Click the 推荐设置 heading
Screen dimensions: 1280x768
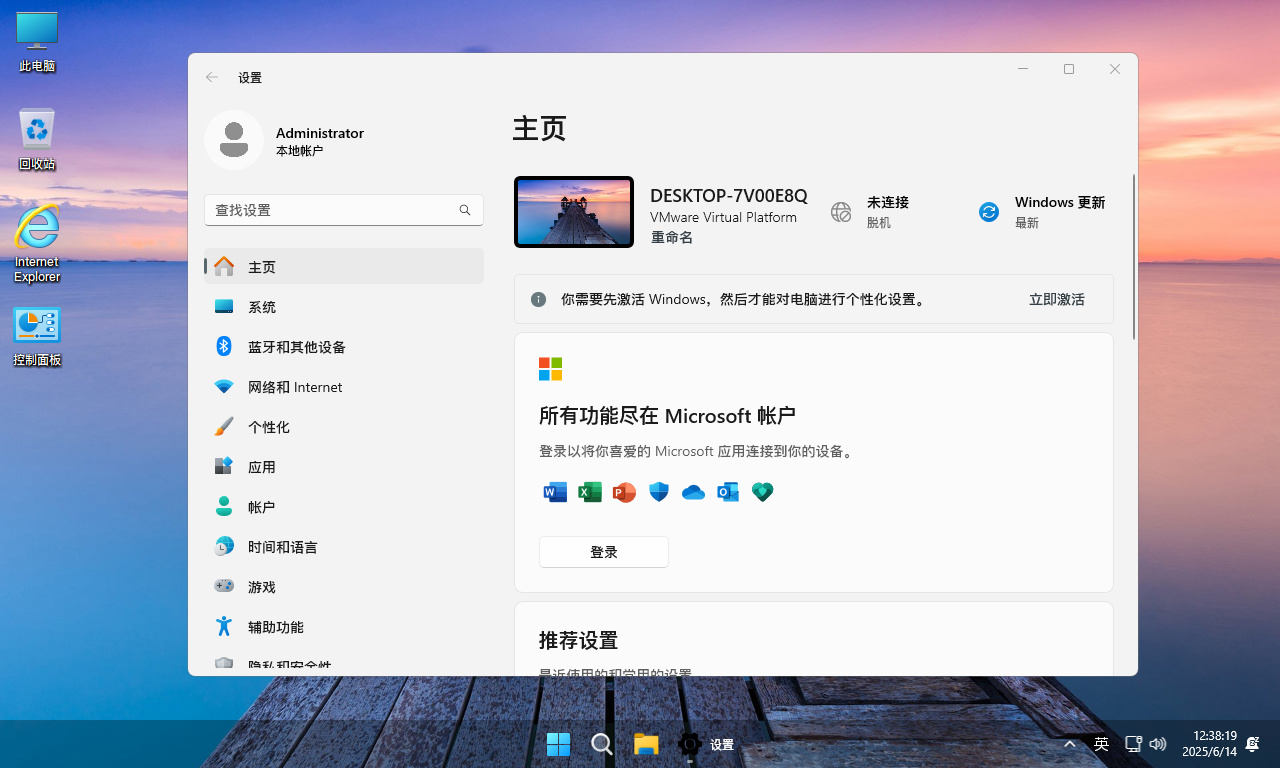[x=578, y=640]
